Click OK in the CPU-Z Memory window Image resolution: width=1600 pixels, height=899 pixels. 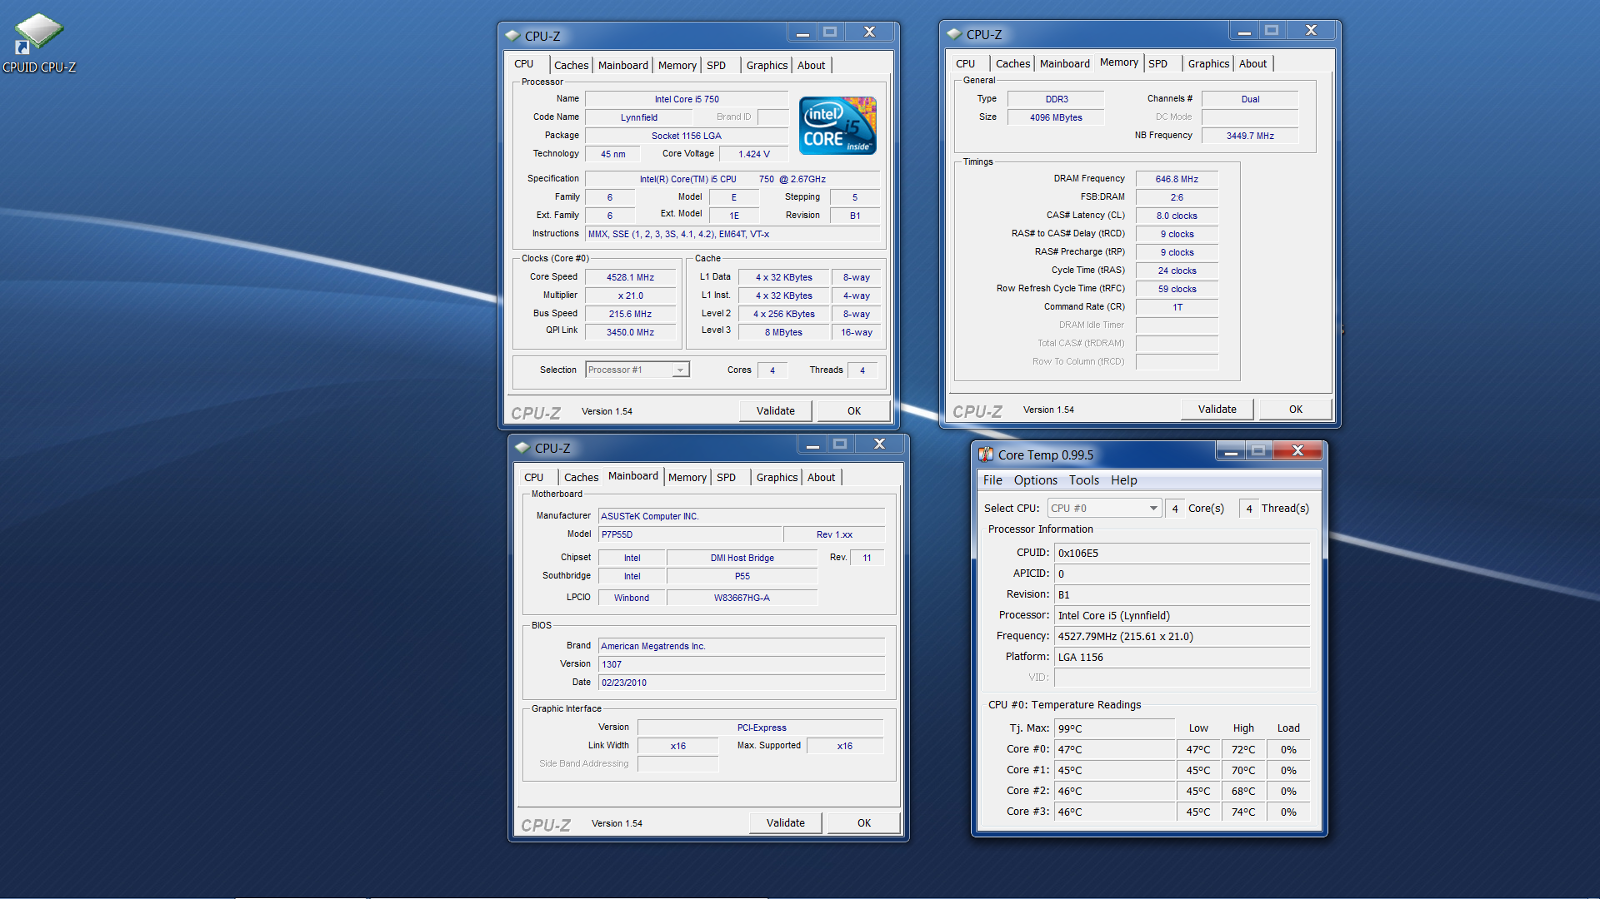tap(1296, 409)
